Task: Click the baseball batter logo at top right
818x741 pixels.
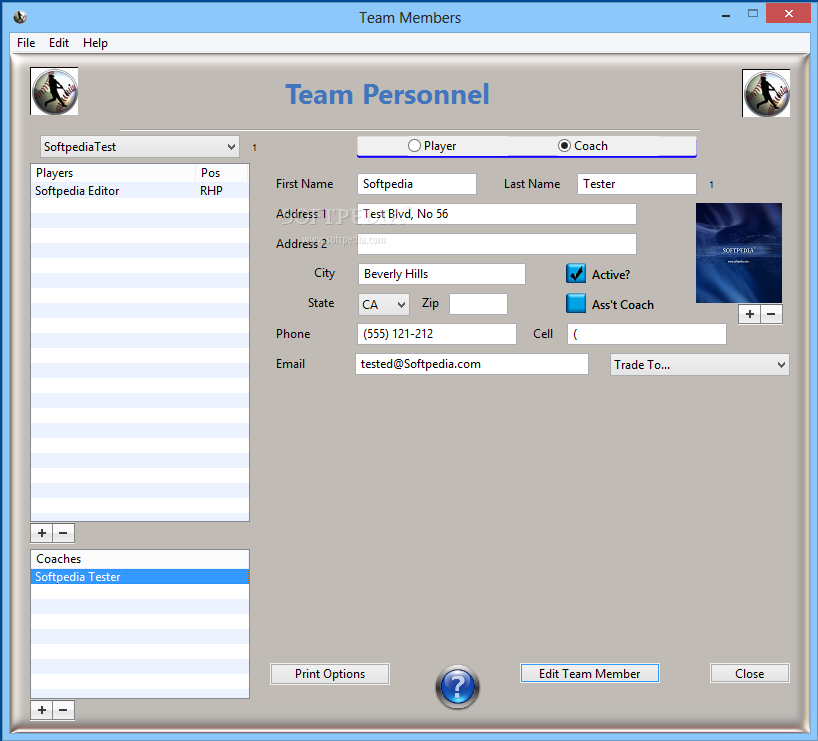Action: pos(766,93)
